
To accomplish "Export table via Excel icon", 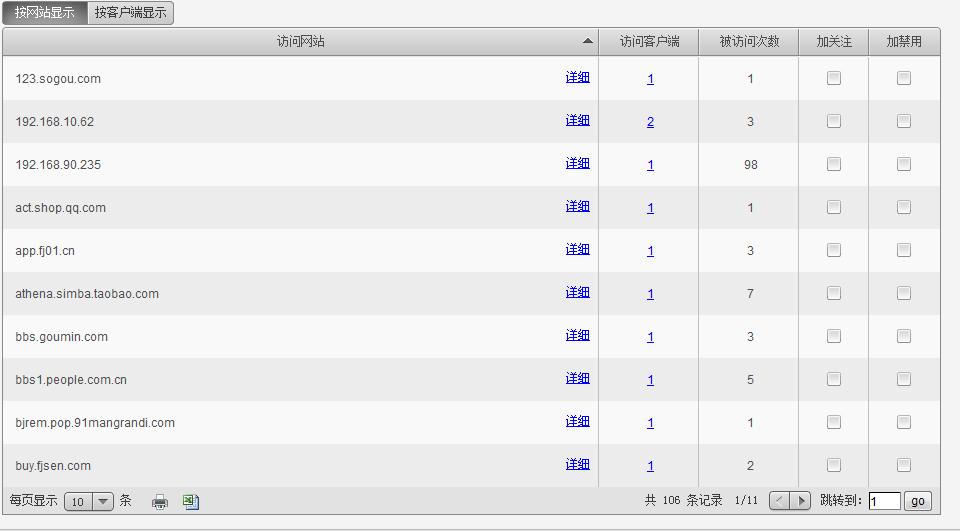I will (191, 502).
